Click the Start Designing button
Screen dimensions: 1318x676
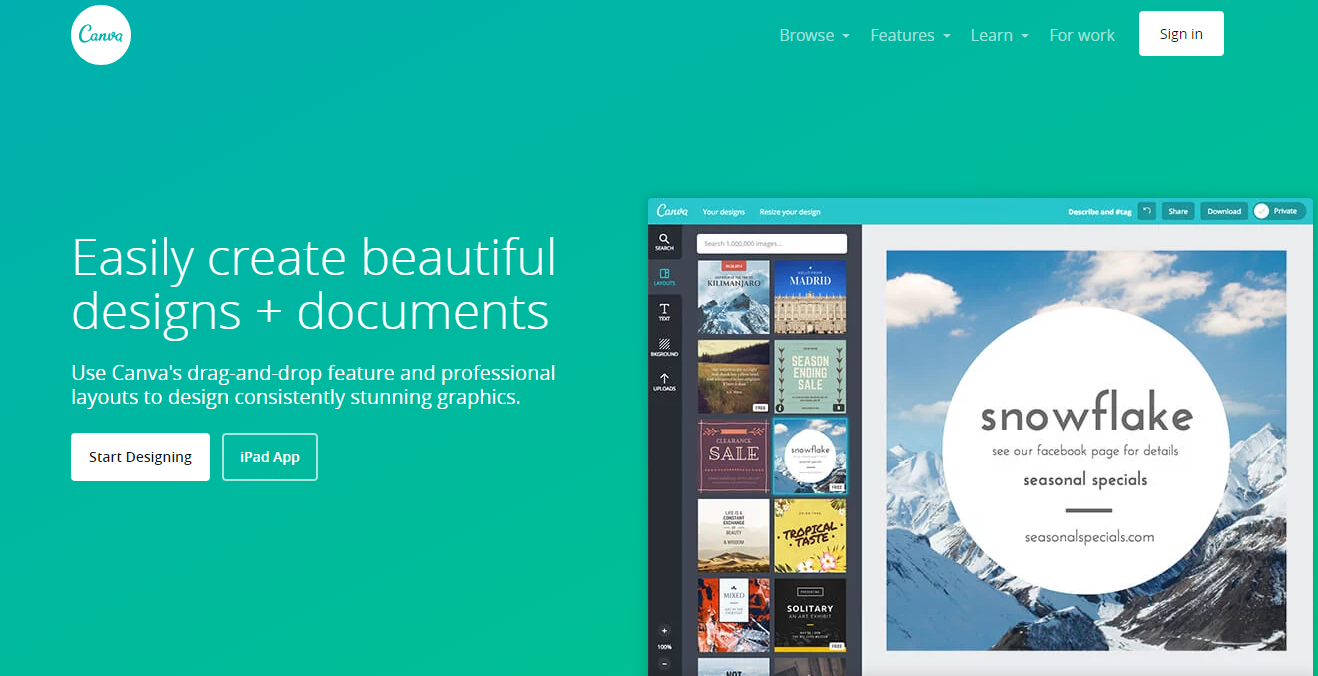(x=140, y=457)
